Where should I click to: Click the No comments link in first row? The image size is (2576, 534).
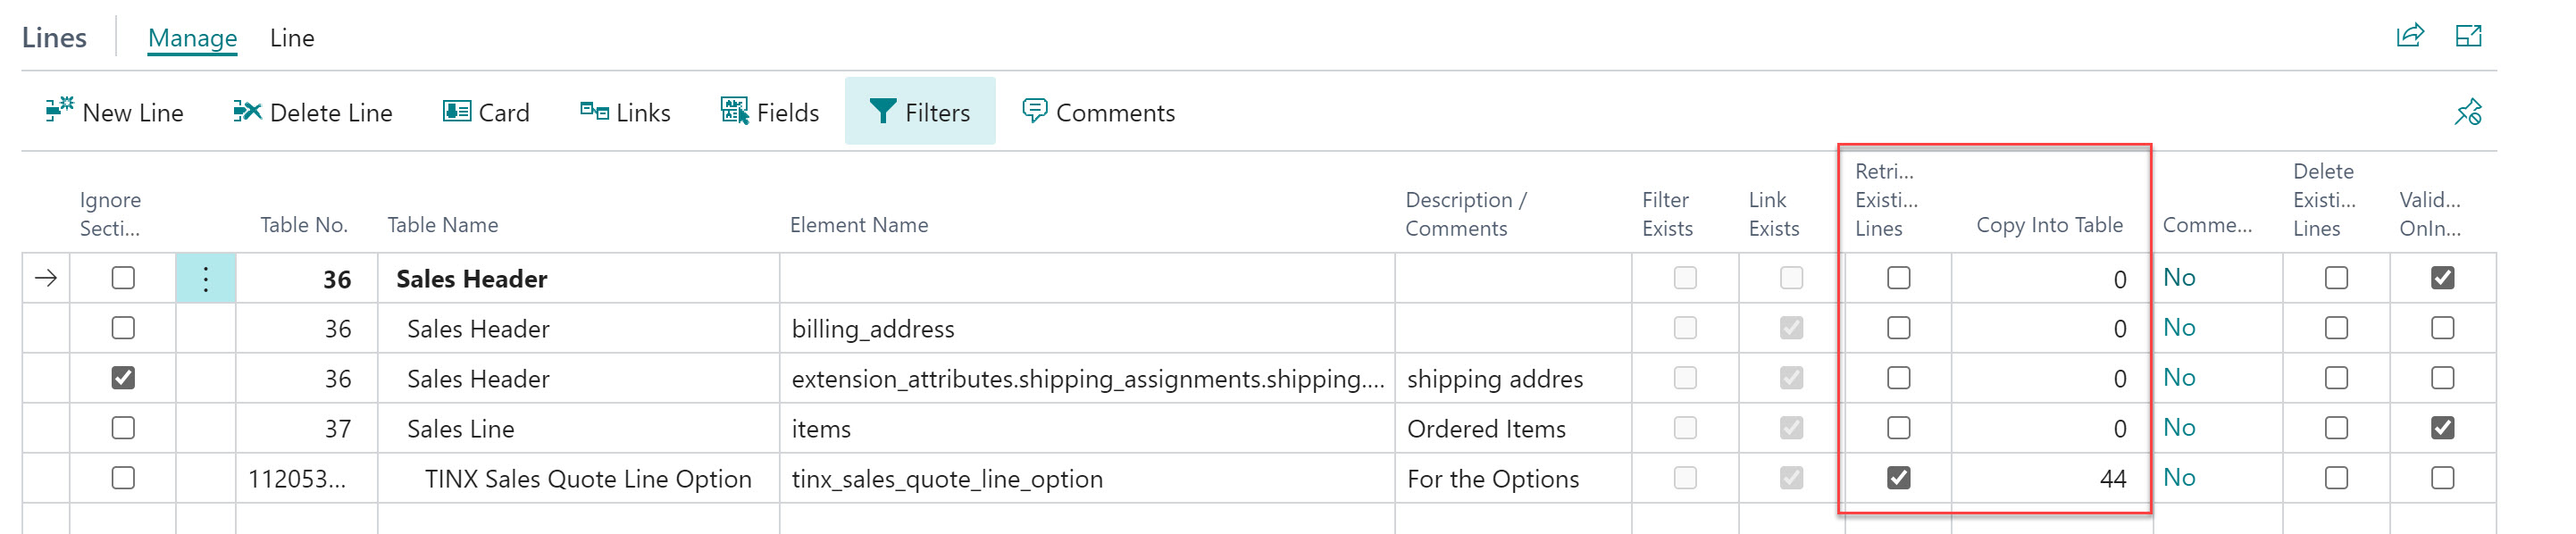(2179, 278)
